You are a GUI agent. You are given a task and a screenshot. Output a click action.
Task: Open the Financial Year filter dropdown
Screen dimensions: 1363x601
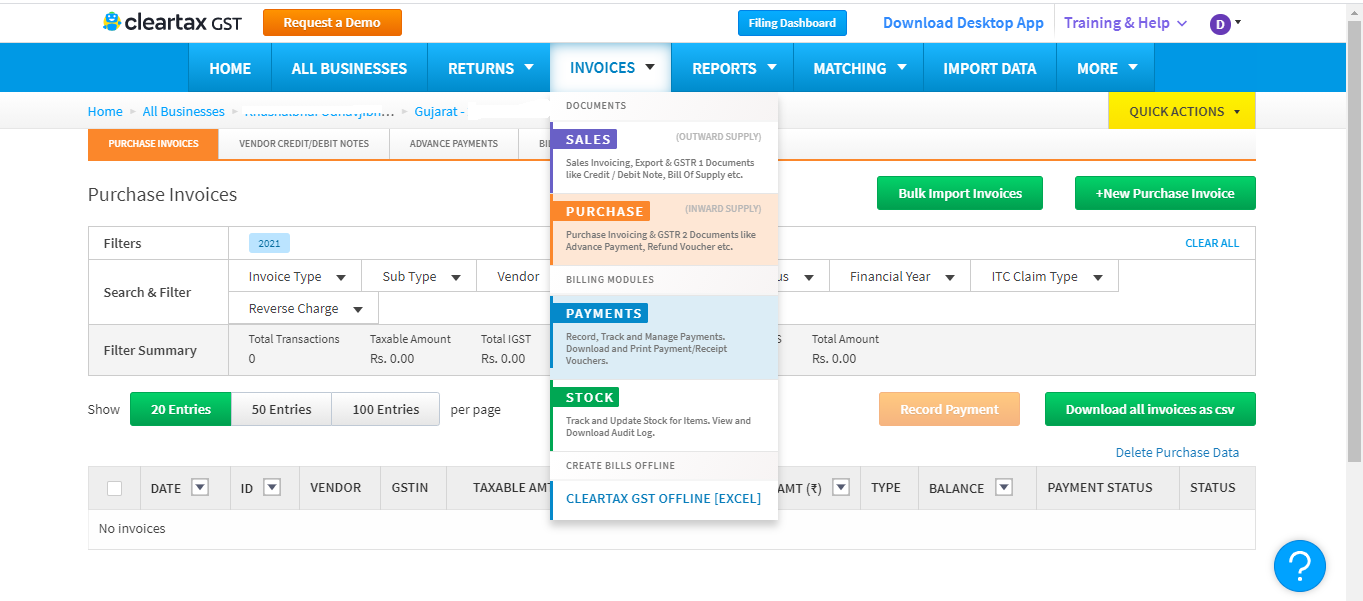(902, 277)
